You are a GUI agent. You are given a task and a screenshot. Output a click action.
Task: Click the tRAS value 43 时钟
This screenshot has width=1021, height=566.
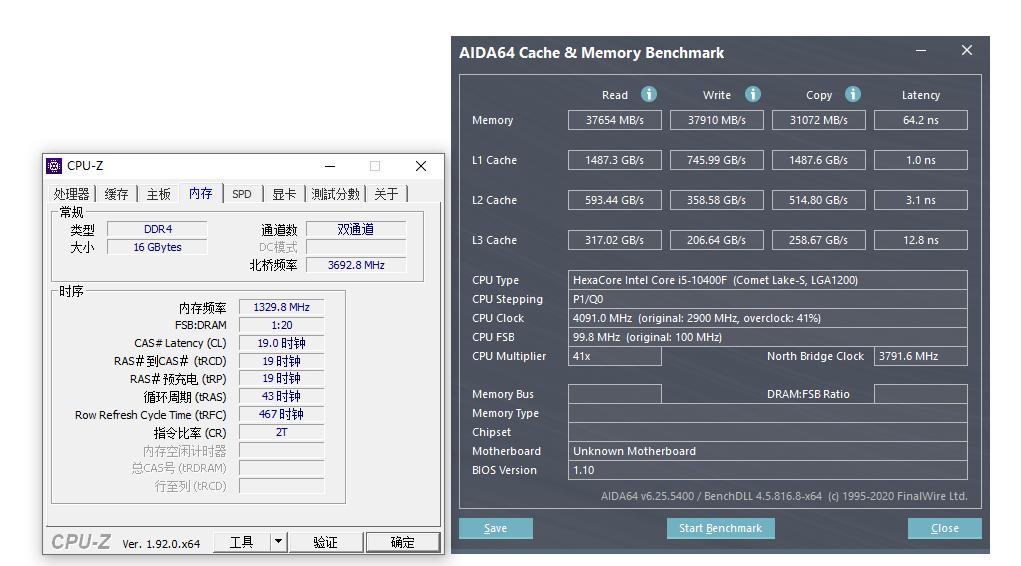[281, 396]
